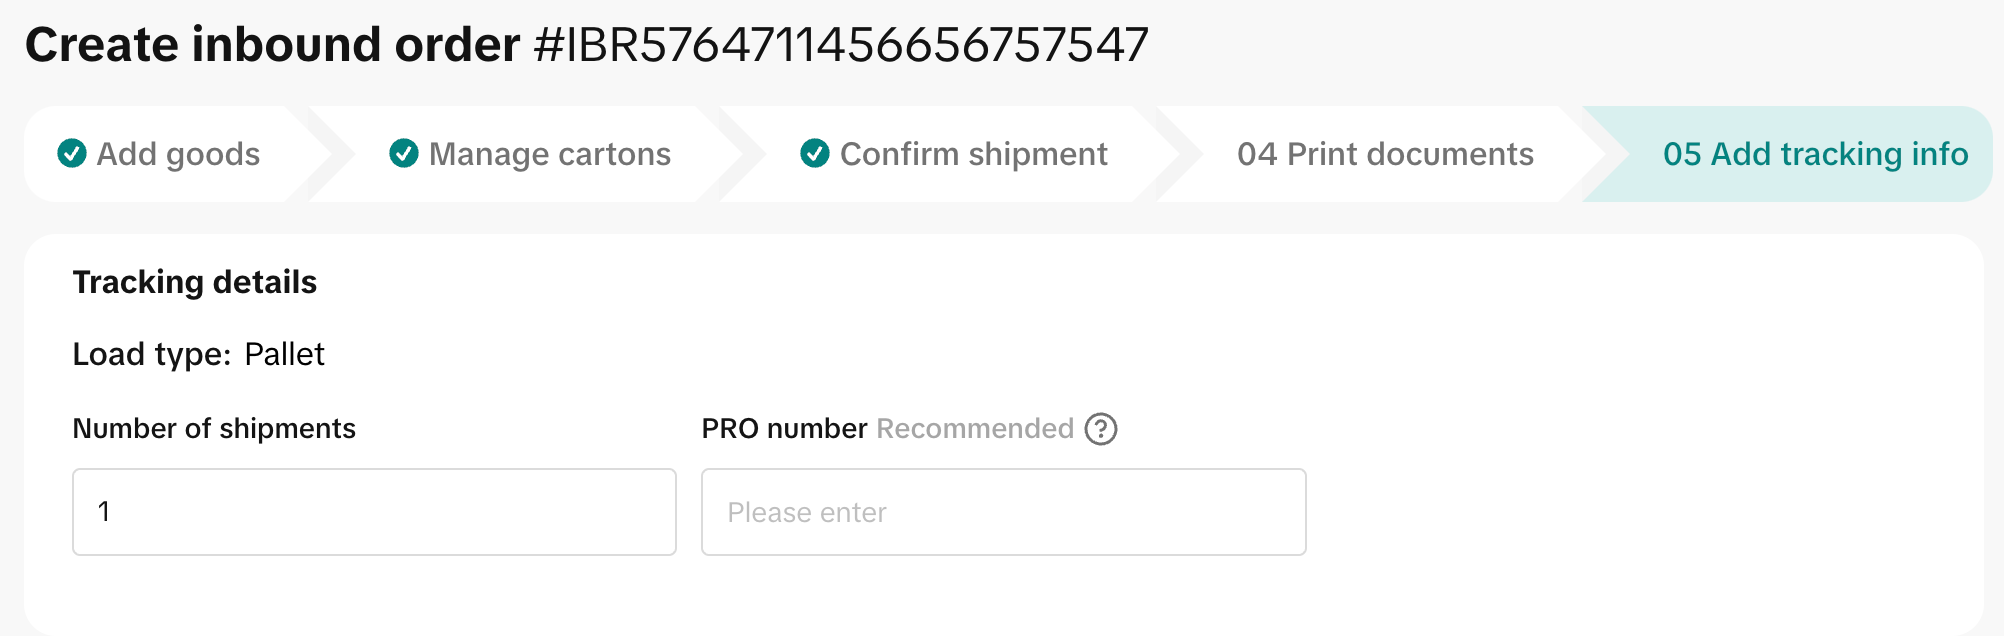Click the gray 'Recommended' hint text
The height and width of the screenshot is (636, 2004).
tap(975, 429)
